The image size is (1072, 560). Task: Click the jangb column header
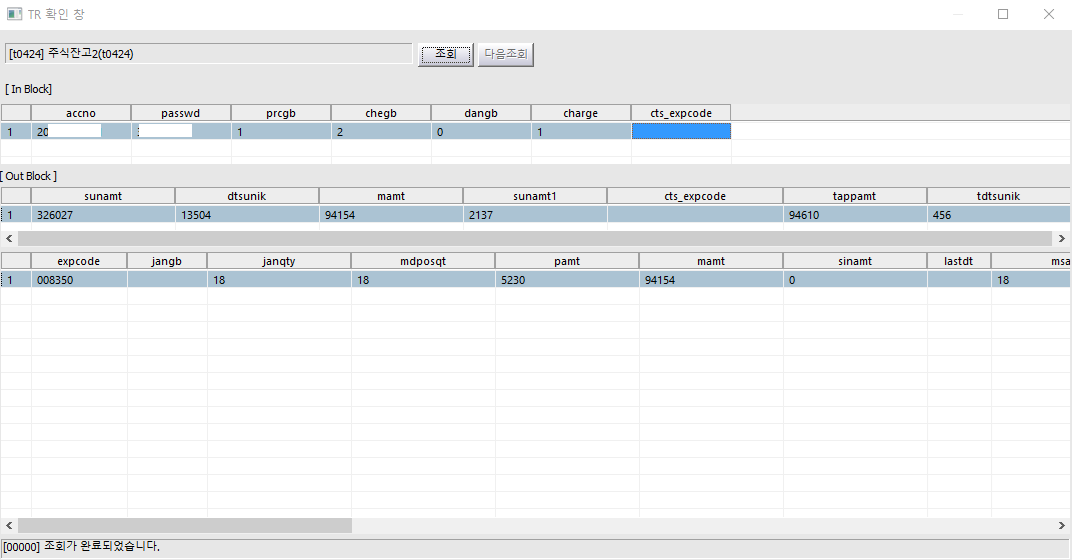pyautogui.click(x=167, y=261)
